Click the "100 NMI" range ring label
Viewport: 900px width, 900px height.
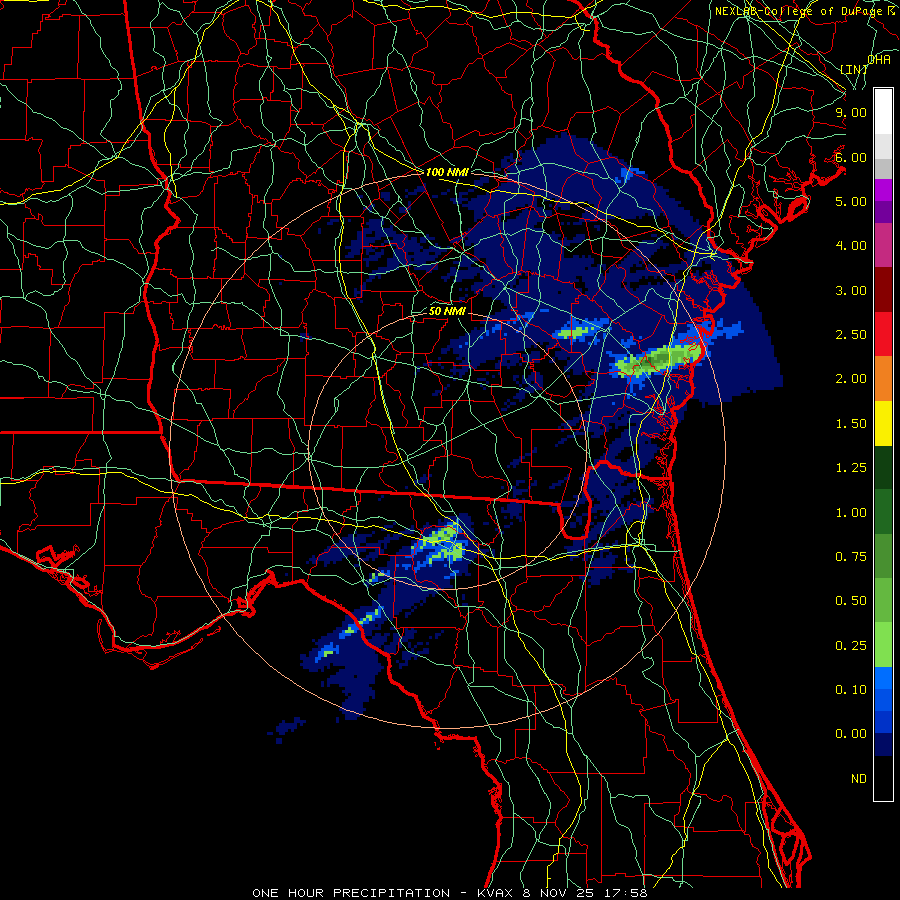(x=447, y=172)
